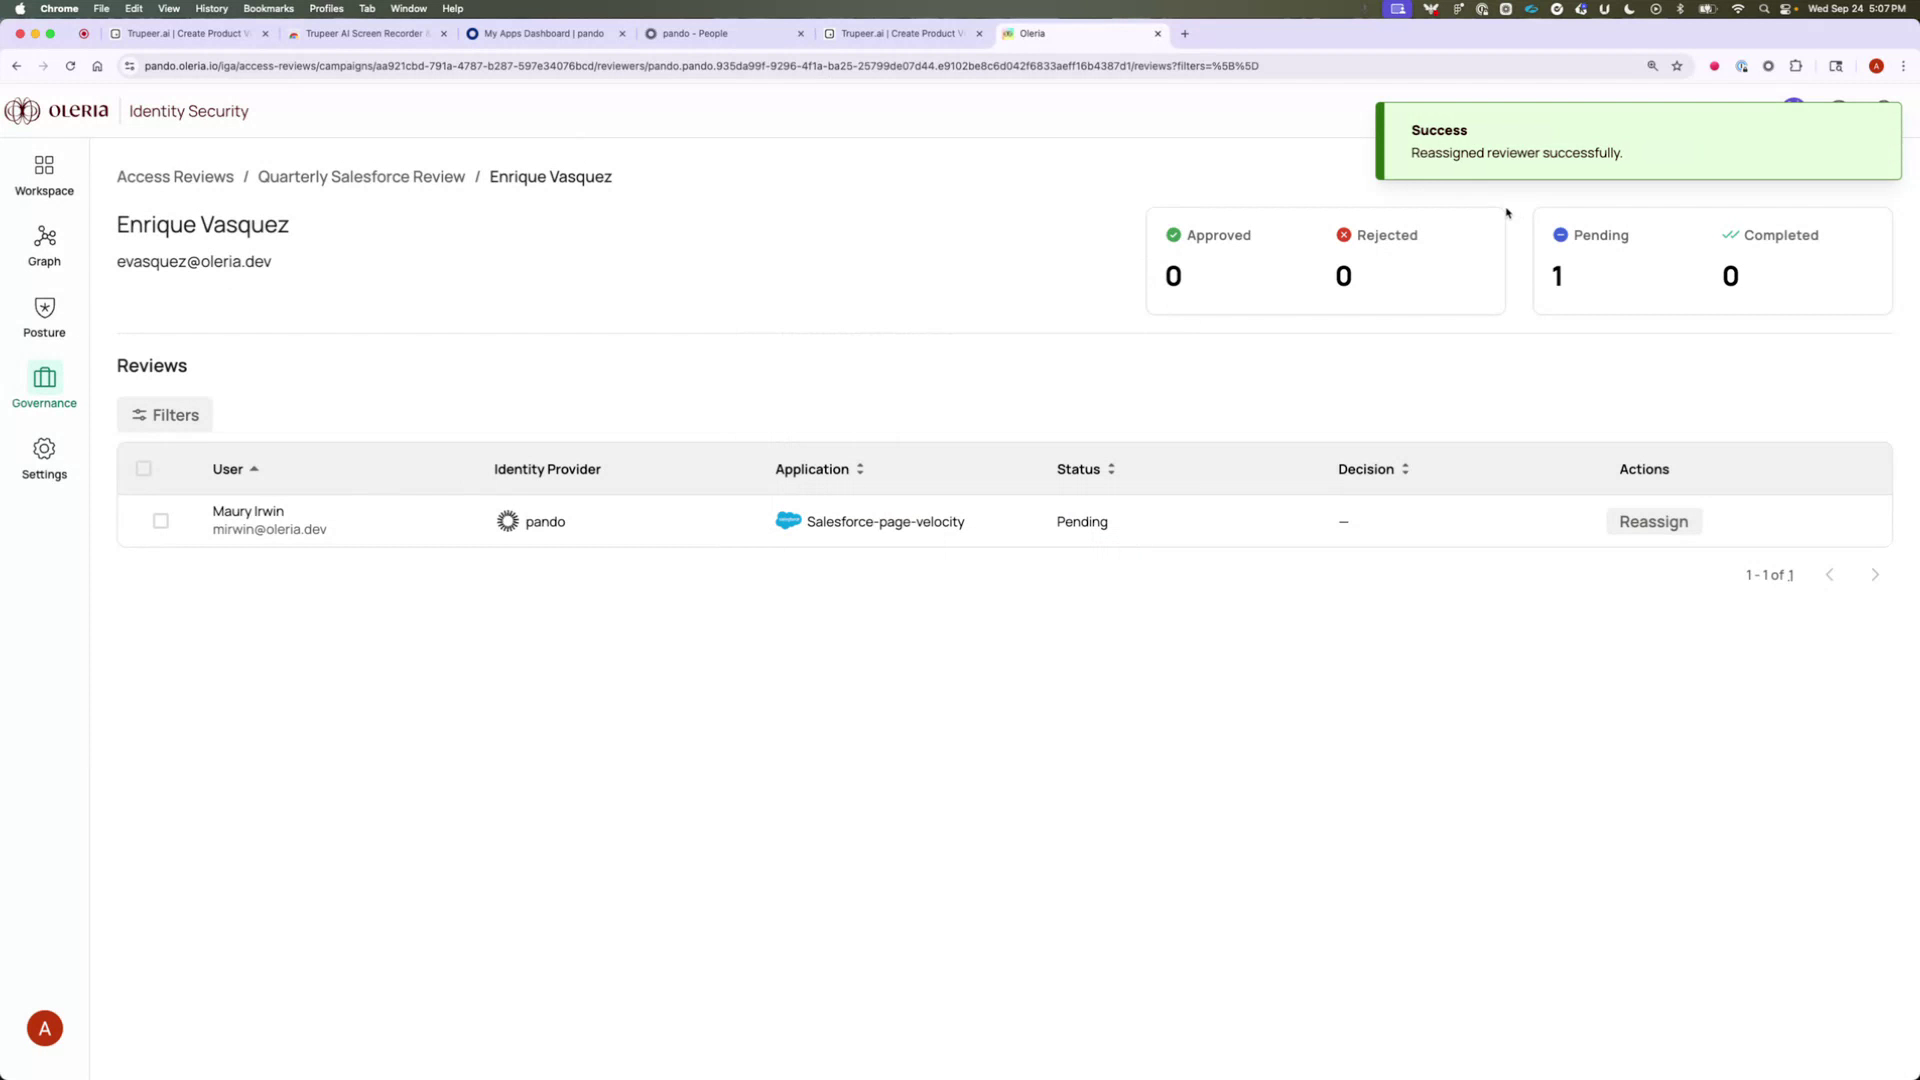
Task: Sort by the Status column
Action: click(x=1110, y=468)
